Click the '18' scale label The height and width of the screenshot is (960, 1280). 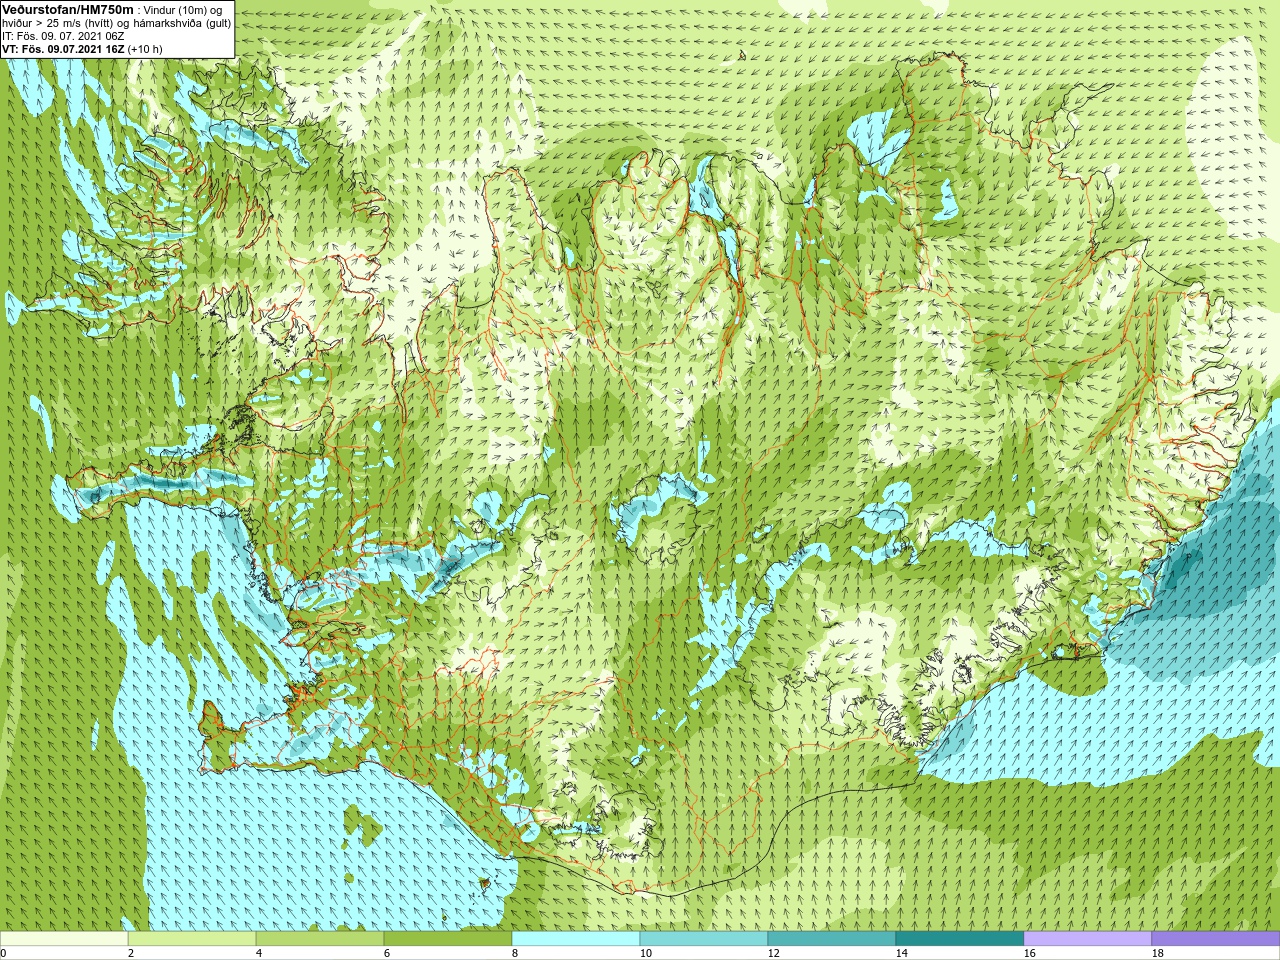pos(1157,953)
